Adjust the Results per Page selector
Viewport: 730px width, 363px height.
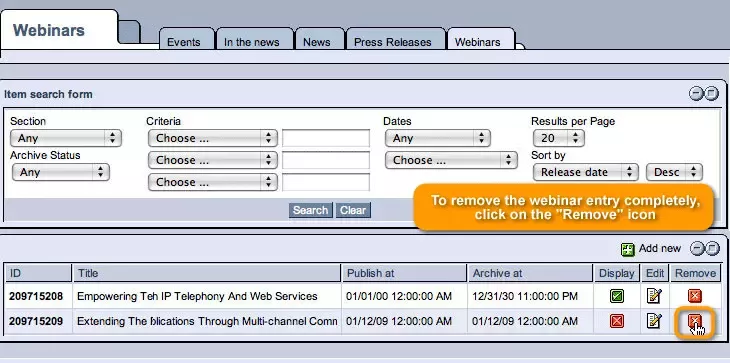tap(559, 138)
